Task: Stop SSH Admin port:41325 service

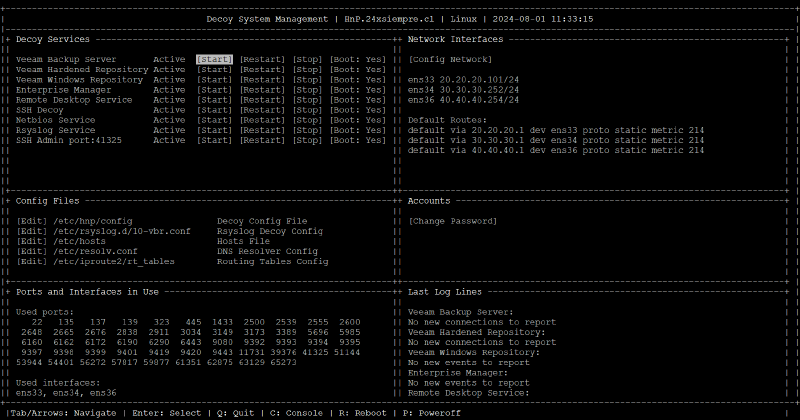Action: point(307,140)
